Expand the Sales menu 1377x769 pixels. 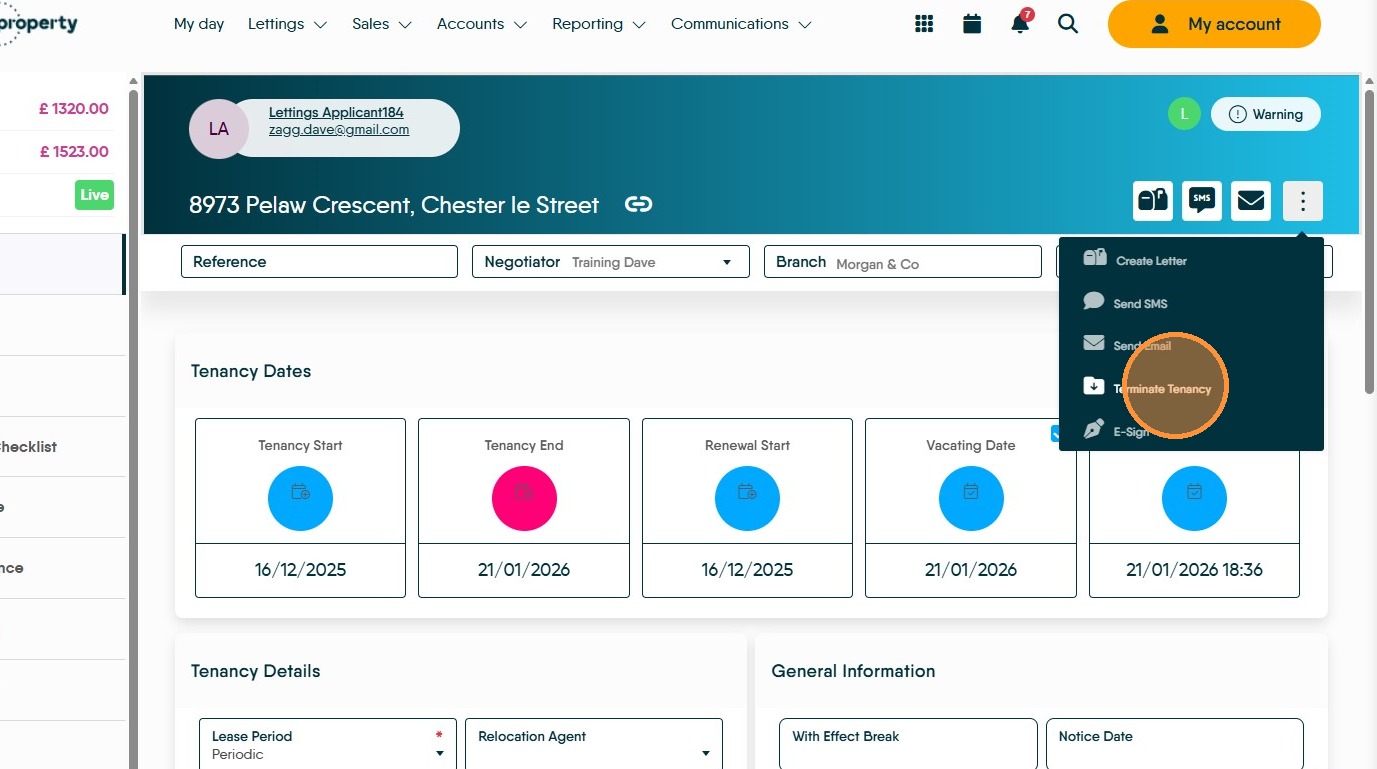tap(381, 24)
